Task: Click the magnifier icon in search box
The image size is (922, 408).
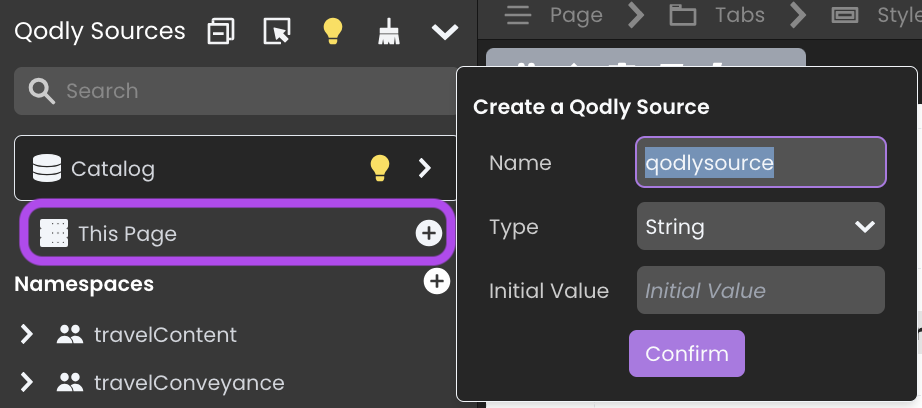Action: tap(42, 91)
